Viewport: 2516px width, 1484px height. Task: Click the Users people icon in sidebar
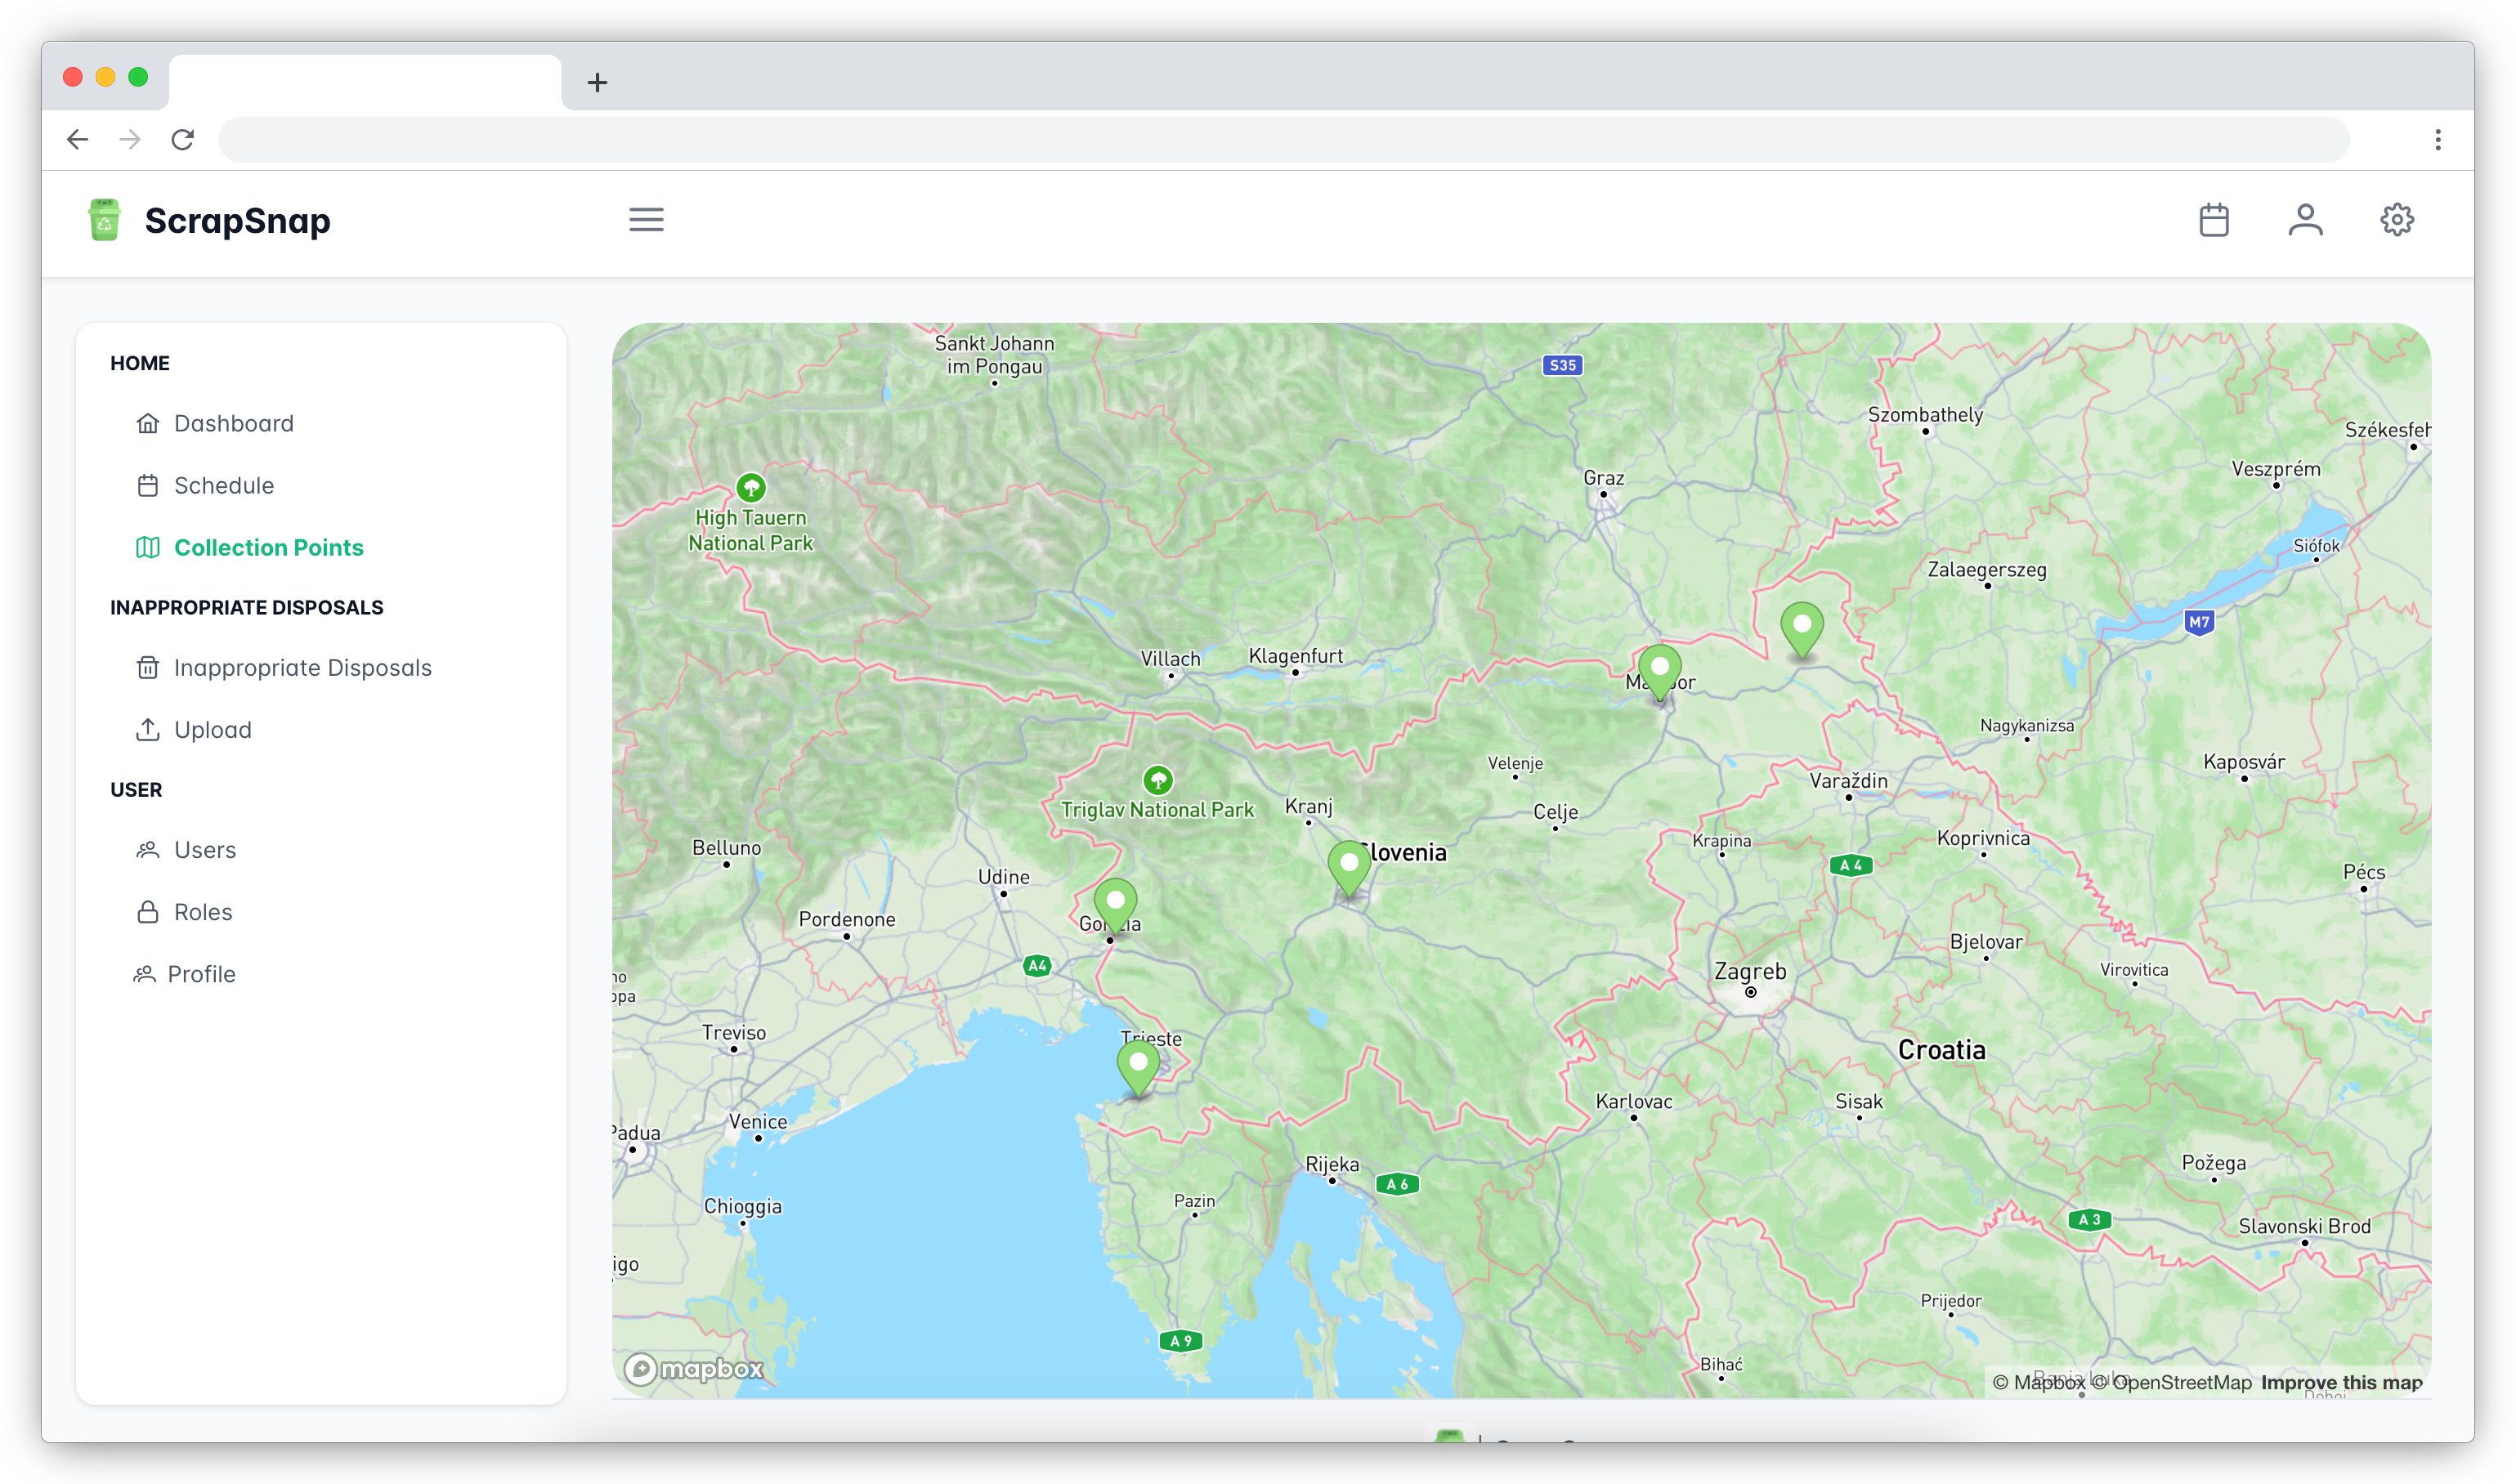[146, 850]
